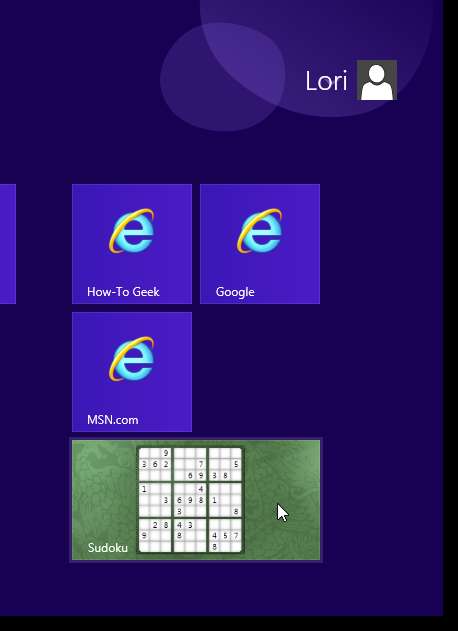Click the Internet Explorer logo on How-To Geek tile
The height and width of the screenshot is (631, 458).
(x=132, y=231)
